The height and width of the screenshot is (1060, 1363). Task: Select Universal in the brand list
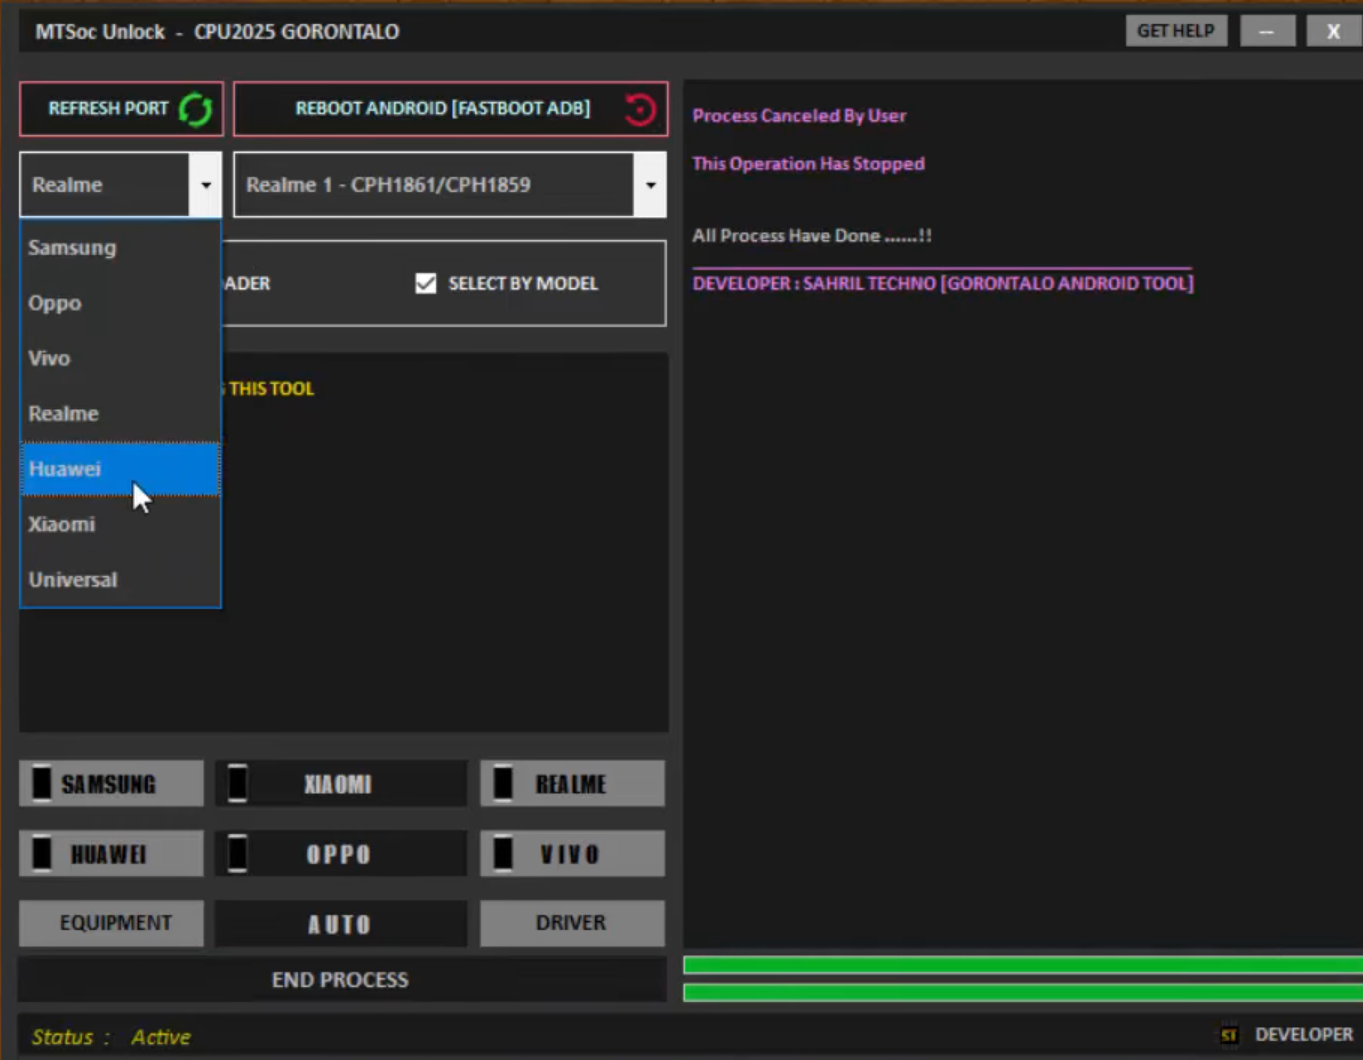coord(120,580)
